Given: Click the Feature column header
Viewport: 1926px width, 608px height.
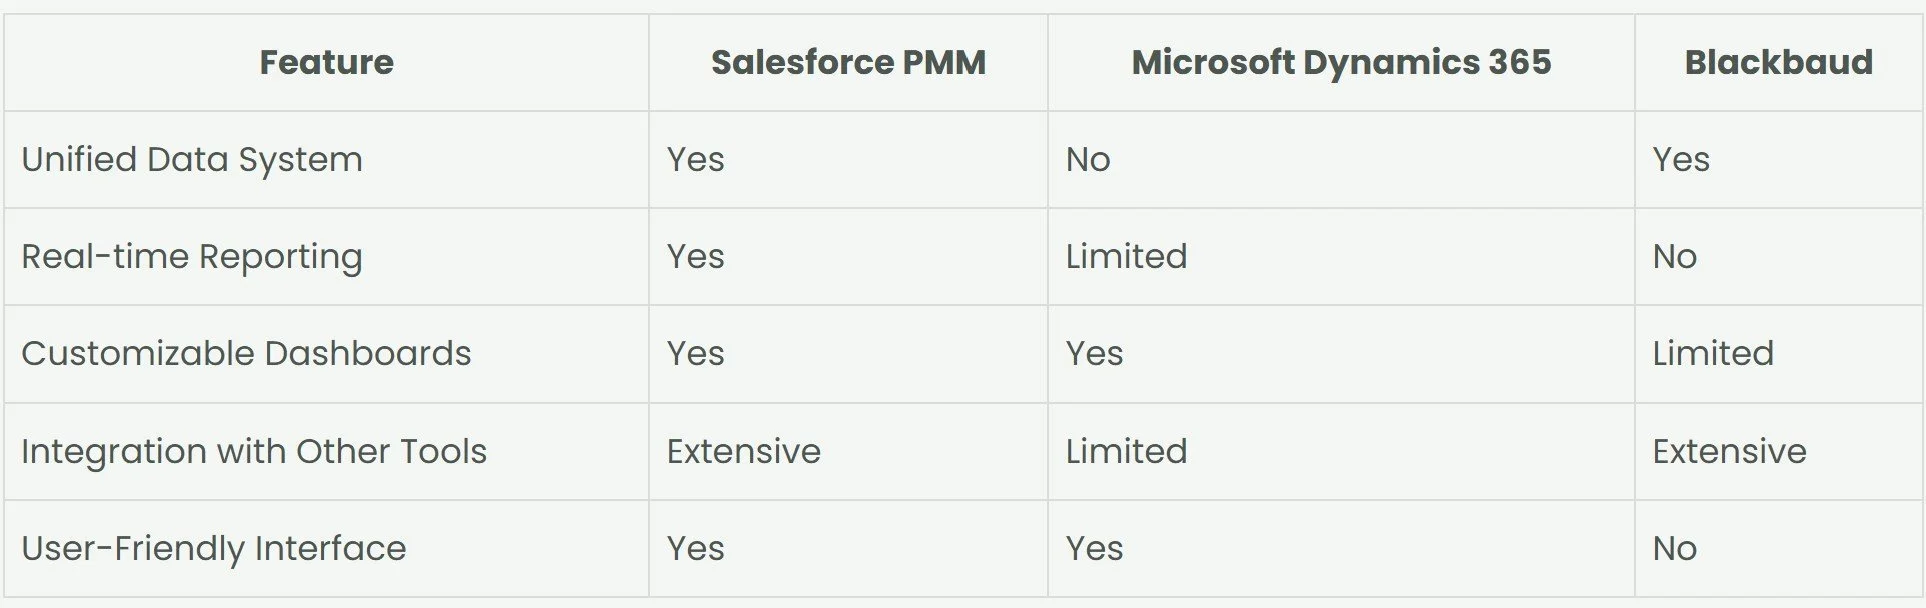Looking at the screenshot, I should 326,62.
